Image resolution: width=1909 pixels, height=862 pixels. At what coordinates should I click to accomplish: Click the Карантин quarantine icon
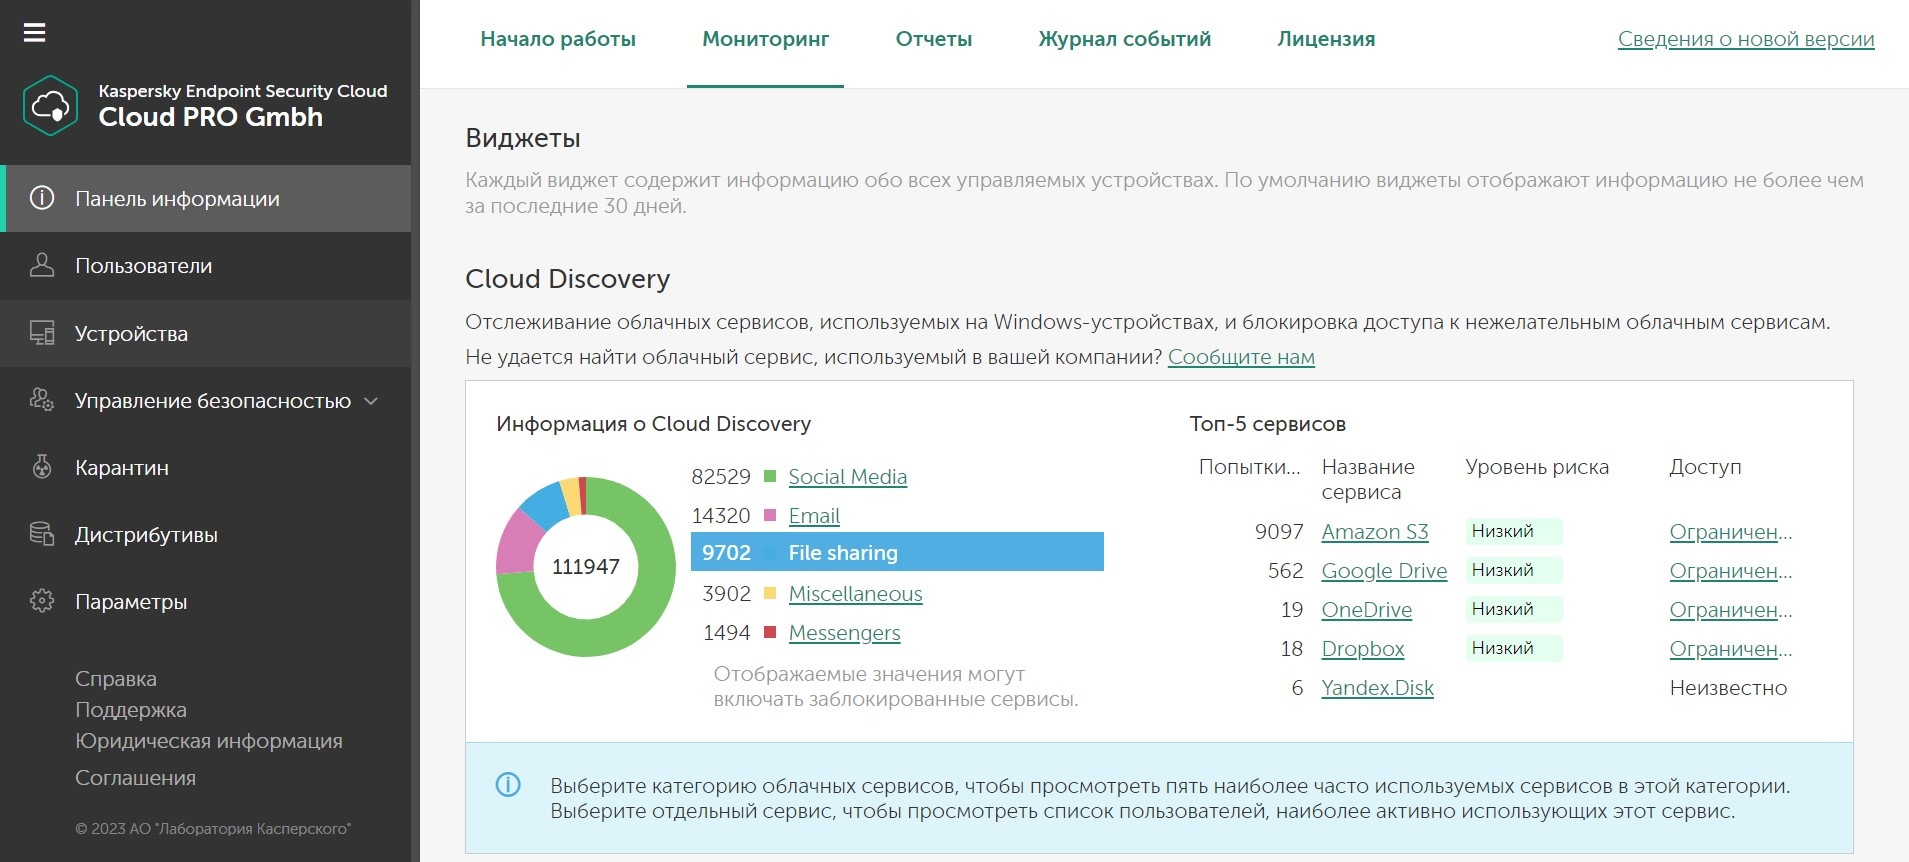click(42, 467)
